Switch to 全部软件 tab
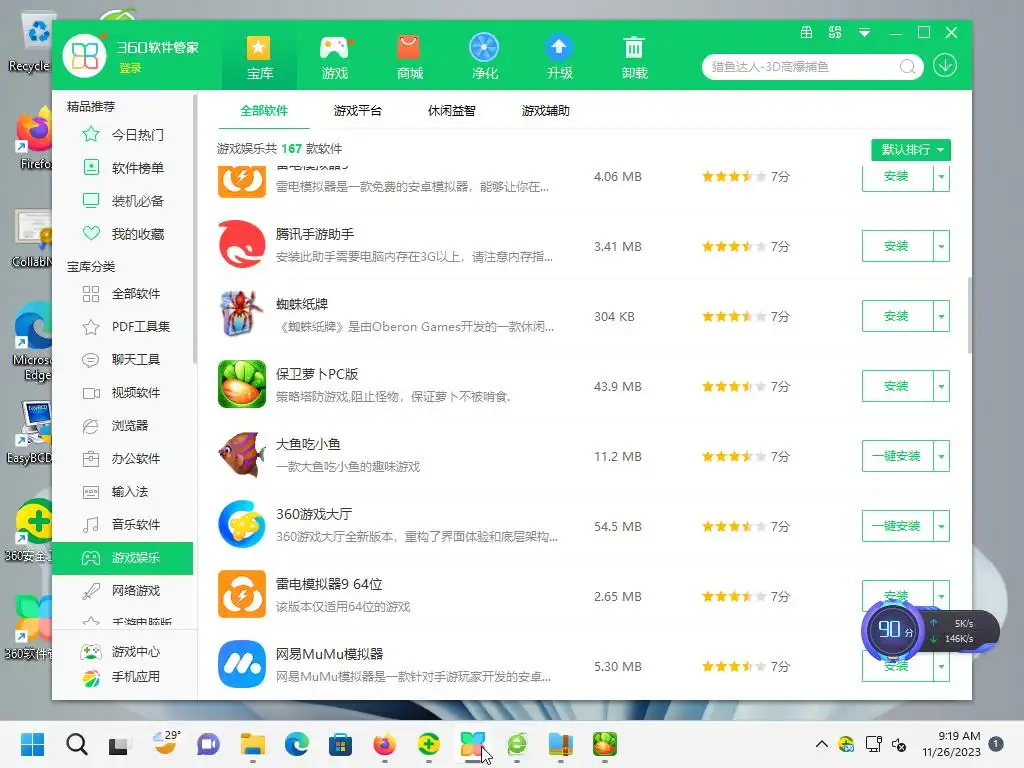Screen dimensions: 1024x768 click(264, 111)
